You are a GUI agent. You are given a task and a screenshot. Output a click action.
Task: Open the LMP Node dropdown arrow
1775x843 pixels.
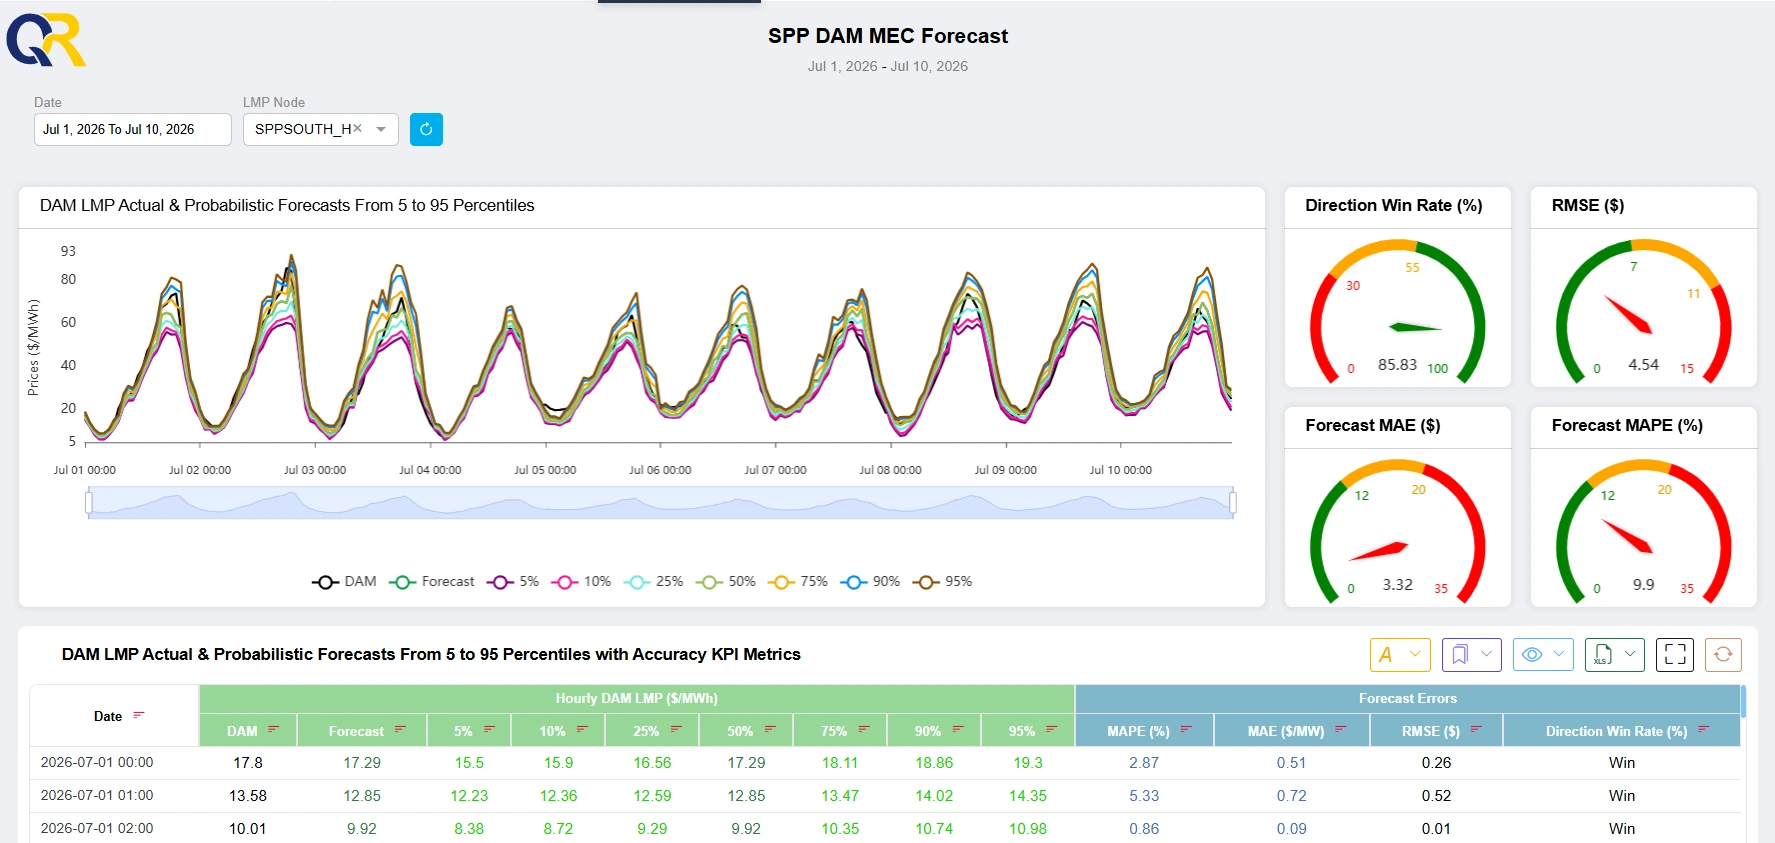(x=381, y=129)
